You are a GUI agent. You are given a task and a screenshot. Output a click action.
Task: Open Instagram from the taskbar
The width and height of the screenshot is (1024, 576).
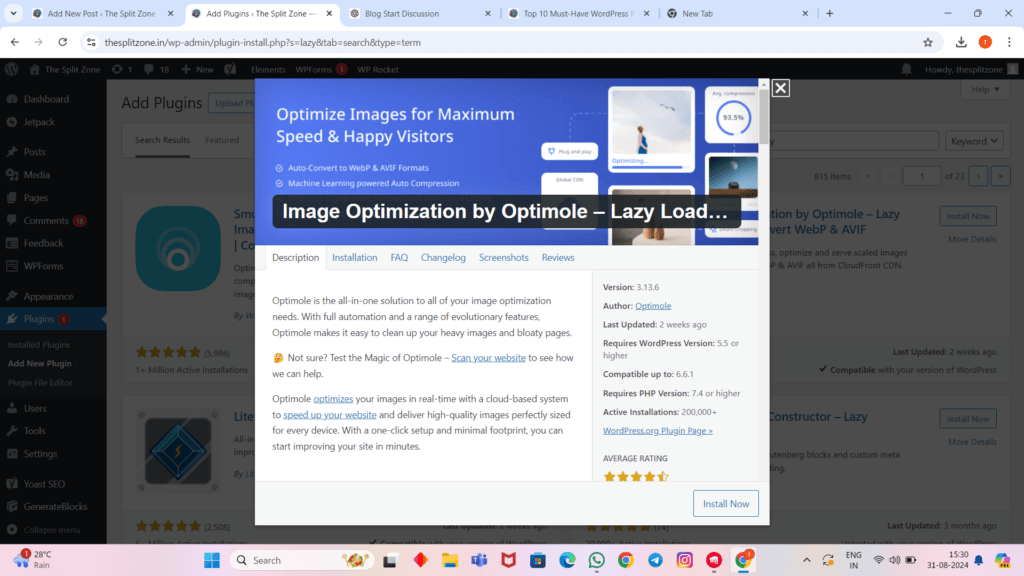click(x=684, y=560)
